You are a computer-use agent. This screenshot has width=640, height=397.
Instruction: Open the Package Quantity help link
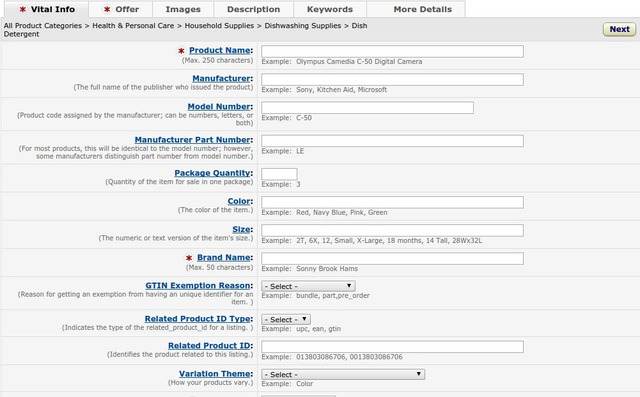point(212,173)
